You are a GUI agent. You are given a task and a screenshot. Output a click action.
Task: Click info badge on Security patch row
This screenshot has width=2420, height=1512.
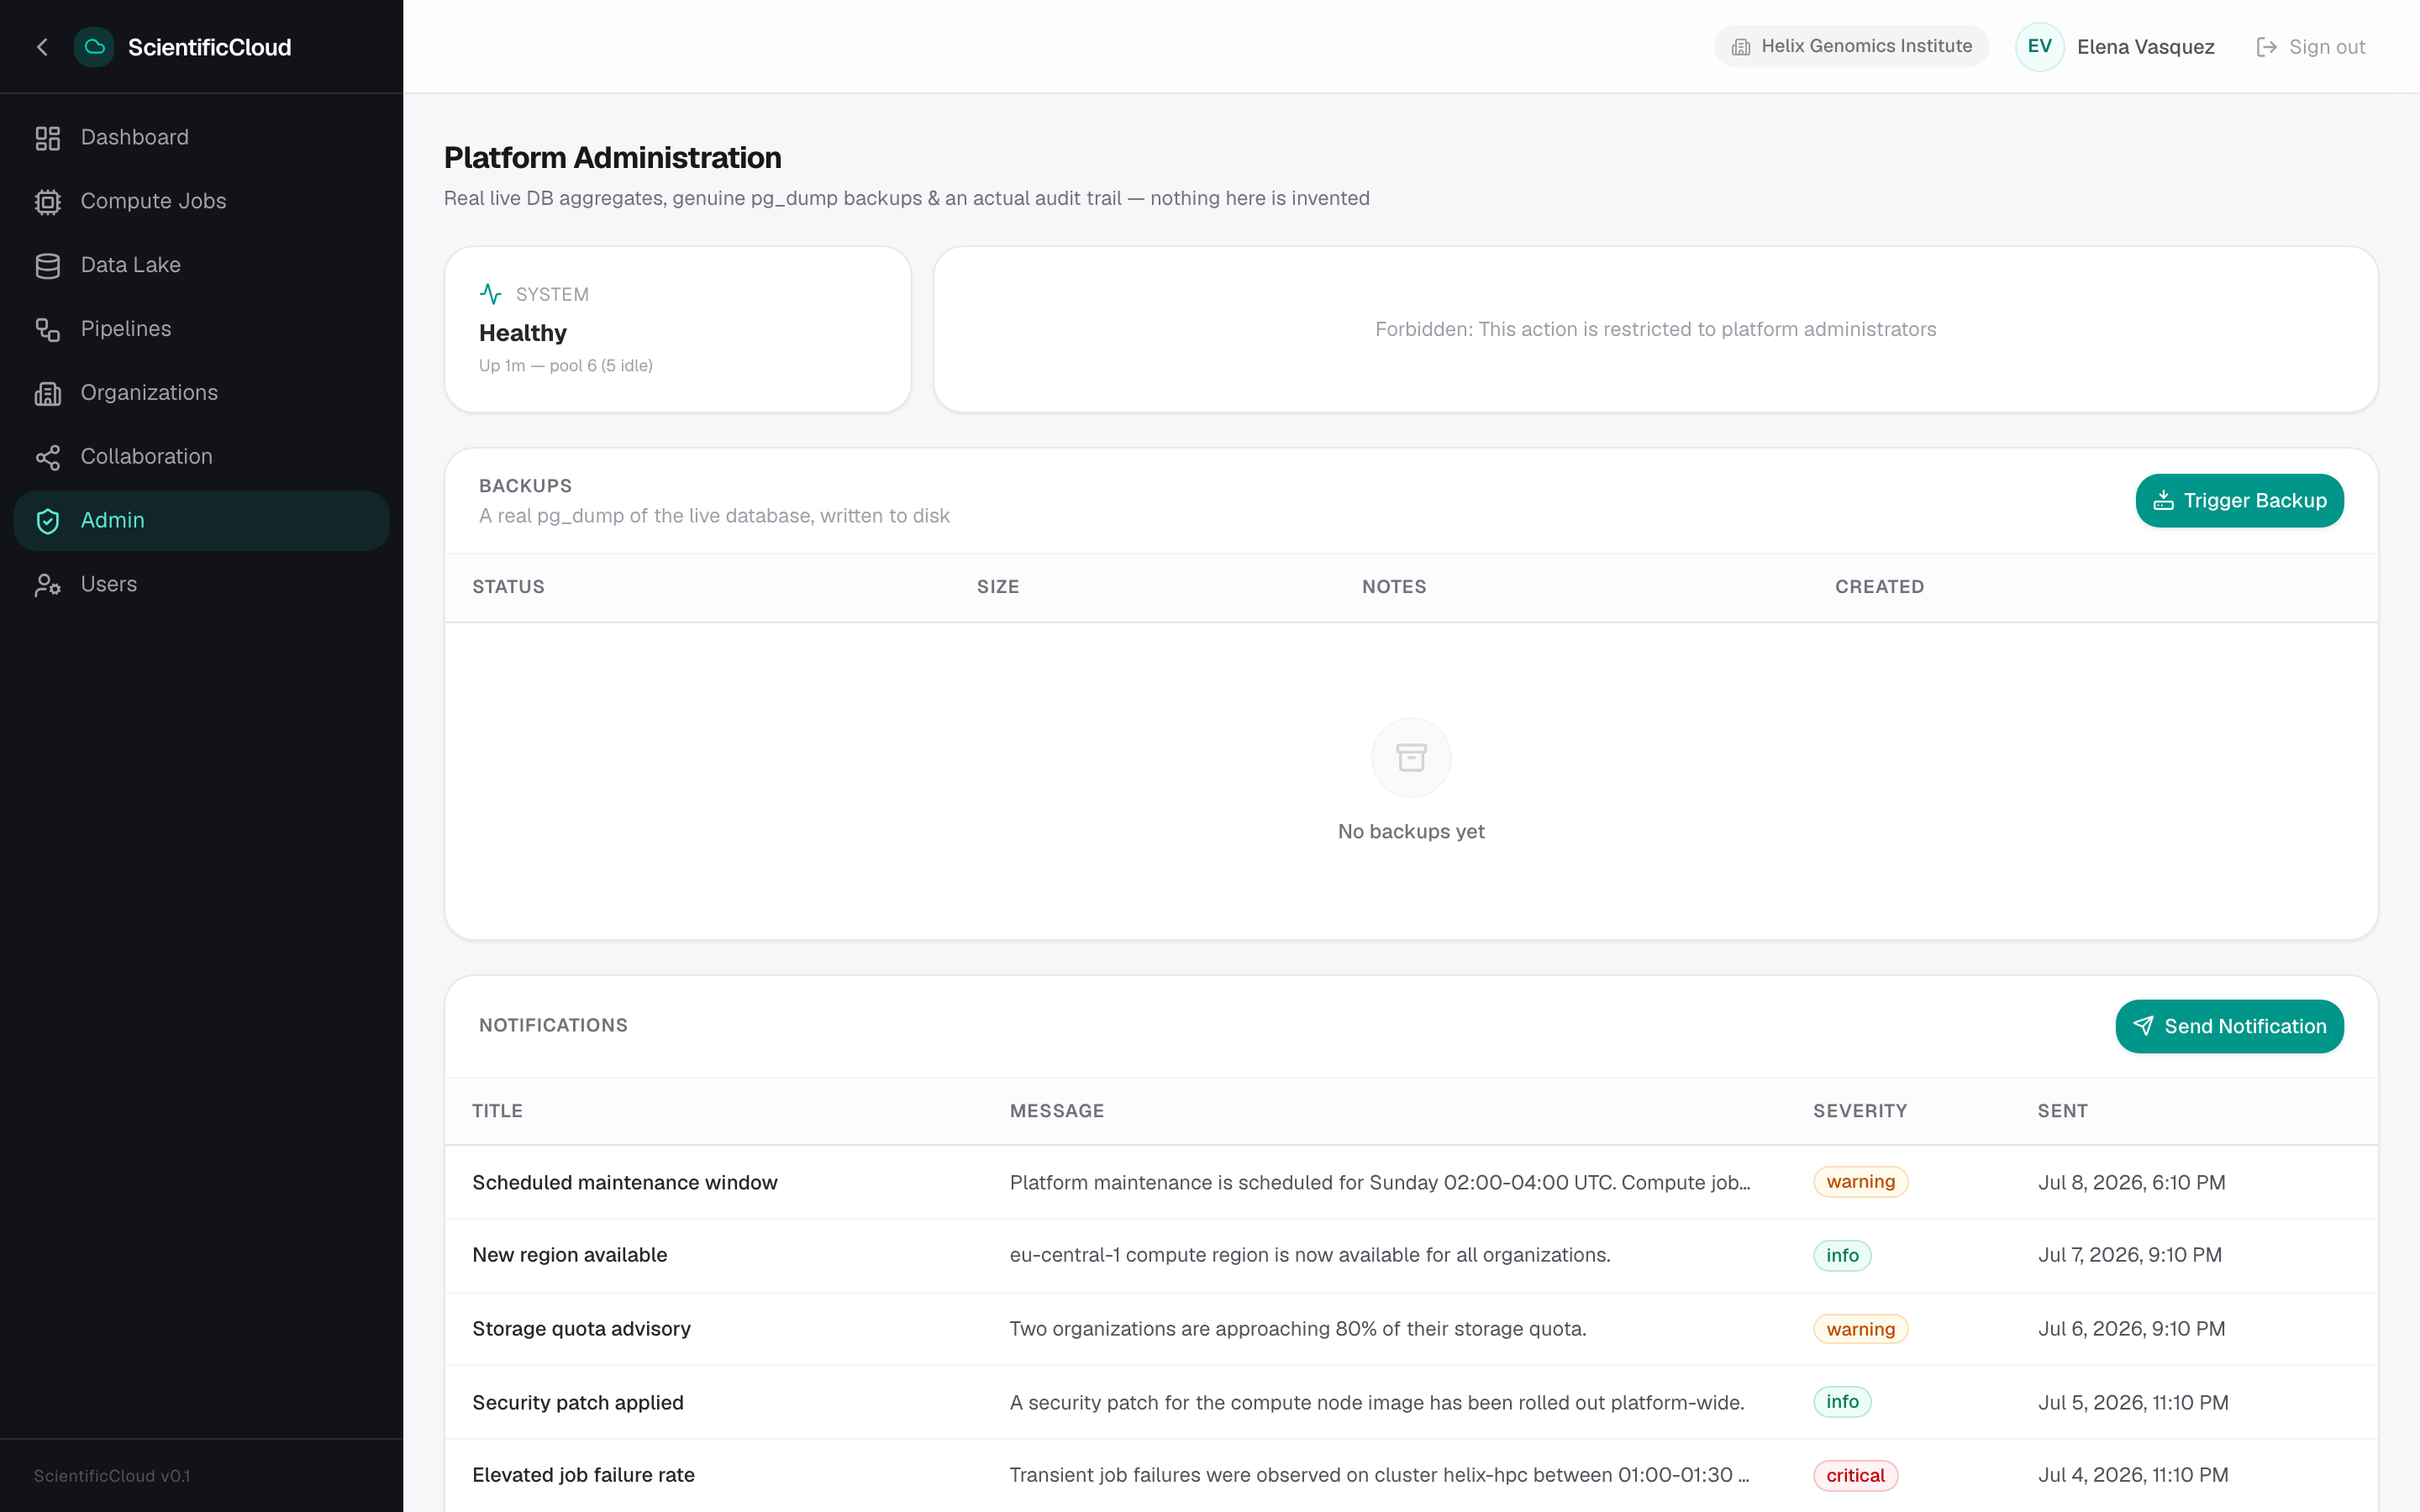[x=1842, y=1402]
